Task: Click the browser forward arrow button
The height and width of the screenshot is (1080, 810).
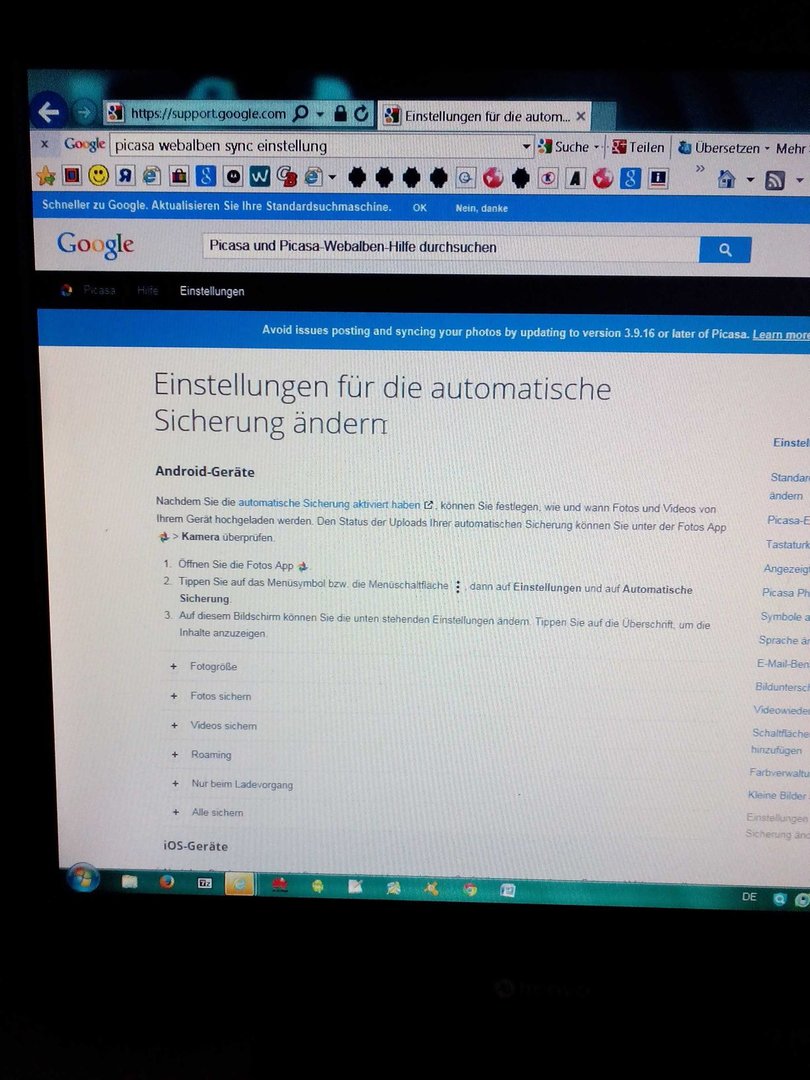Action: 84,112
